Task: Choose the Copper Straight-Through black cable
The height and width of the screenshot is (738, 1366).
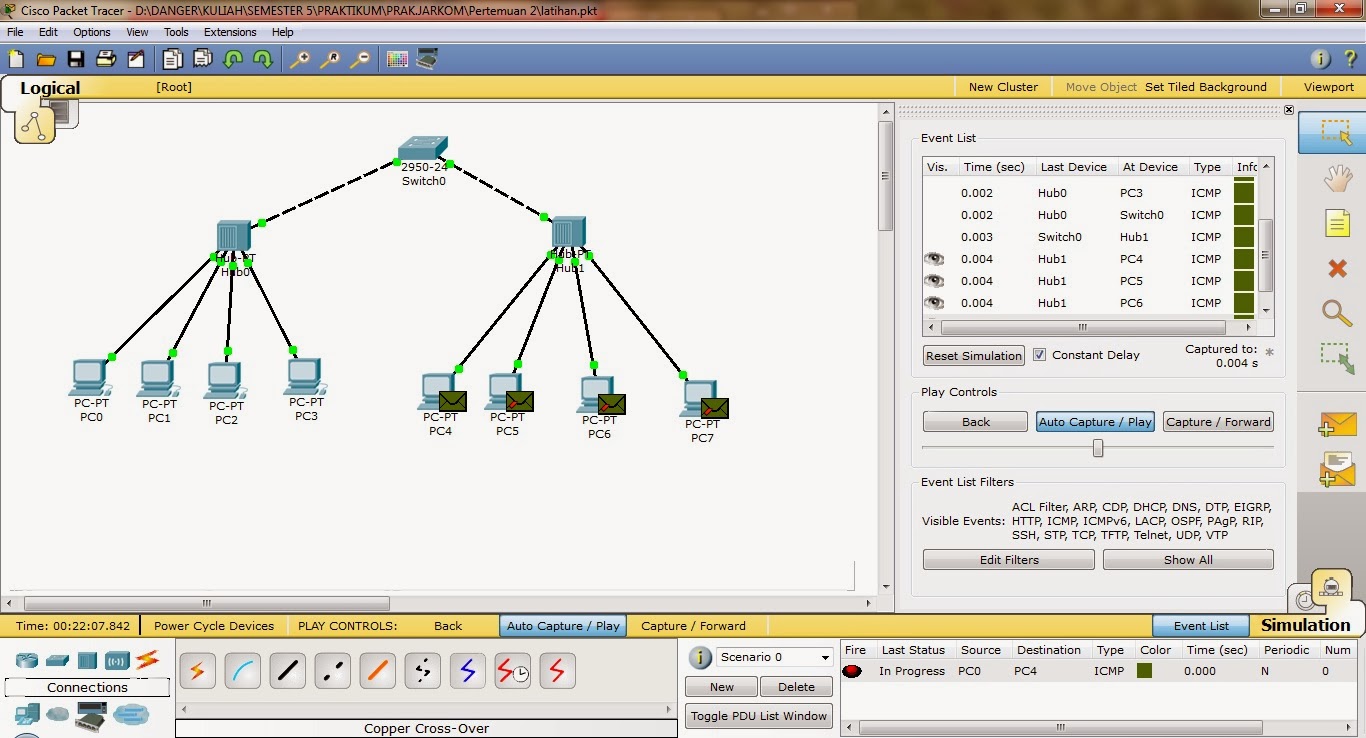Action: [287, 670]
